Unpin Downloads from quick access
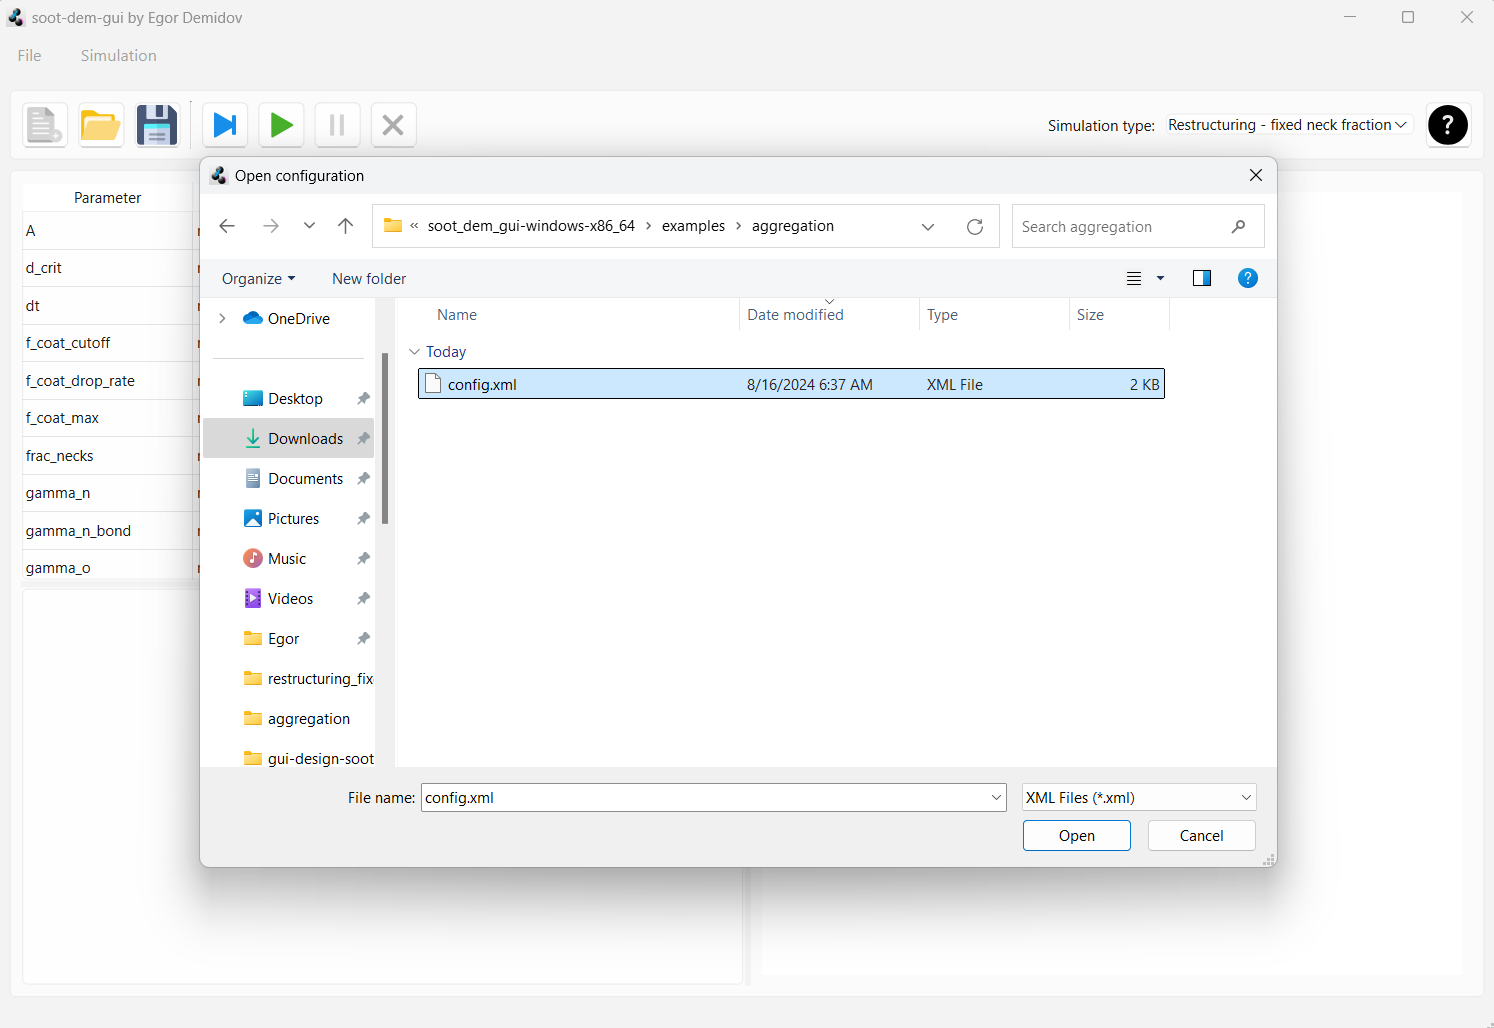1494x1028 pixels. point(363,438)
